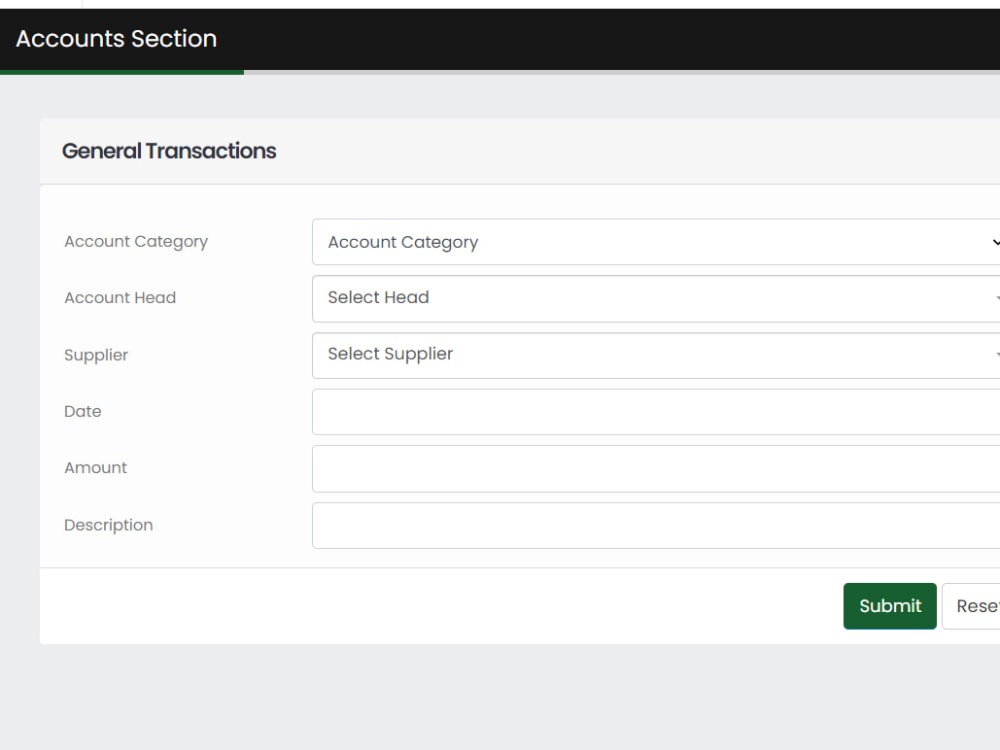This screenshot has width=1000, height=750.
Task: Click the Supplier field label
Action: (x=96, y=355)
